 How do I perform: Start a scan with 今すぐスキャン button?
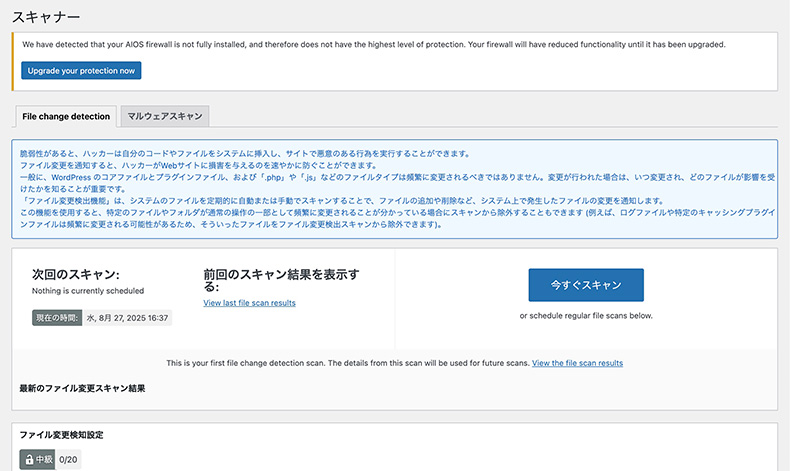(586, 285)
